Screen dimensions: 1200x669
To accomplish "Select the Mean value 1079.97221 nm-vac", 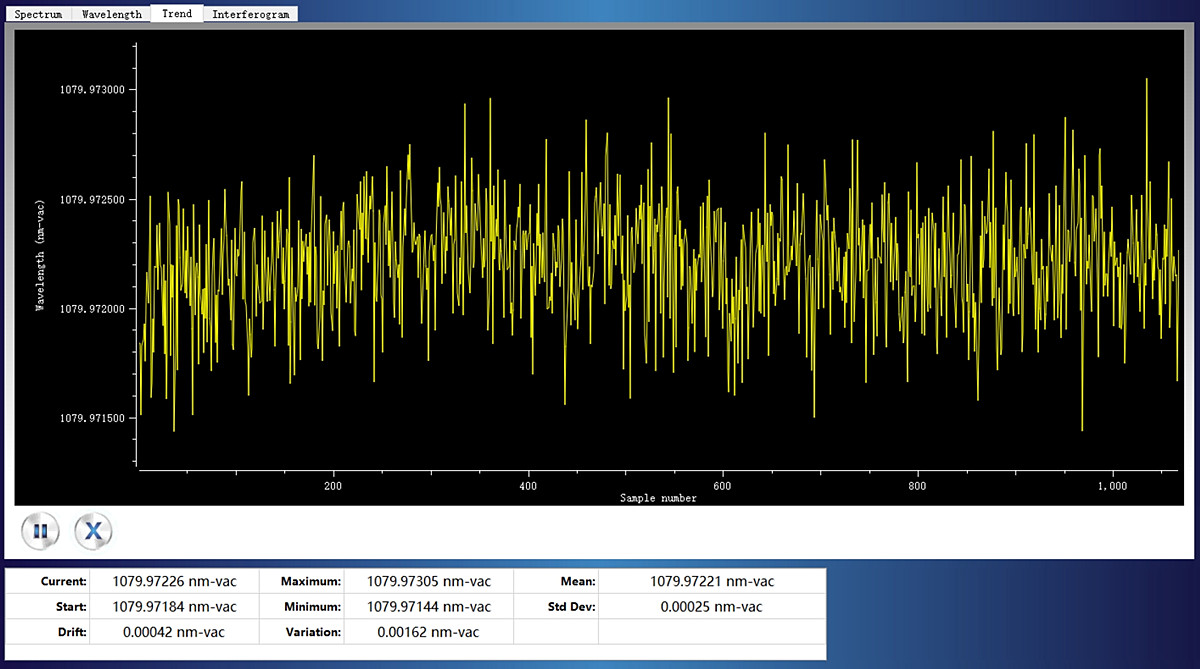I will [712, 581].
